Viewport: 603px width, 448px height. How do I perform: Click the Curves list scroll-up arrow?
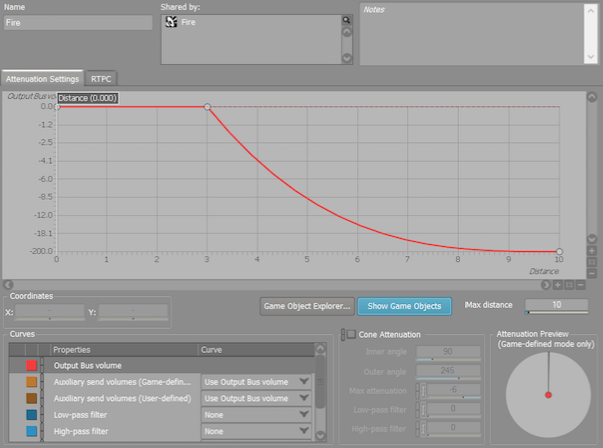point(320,349)
